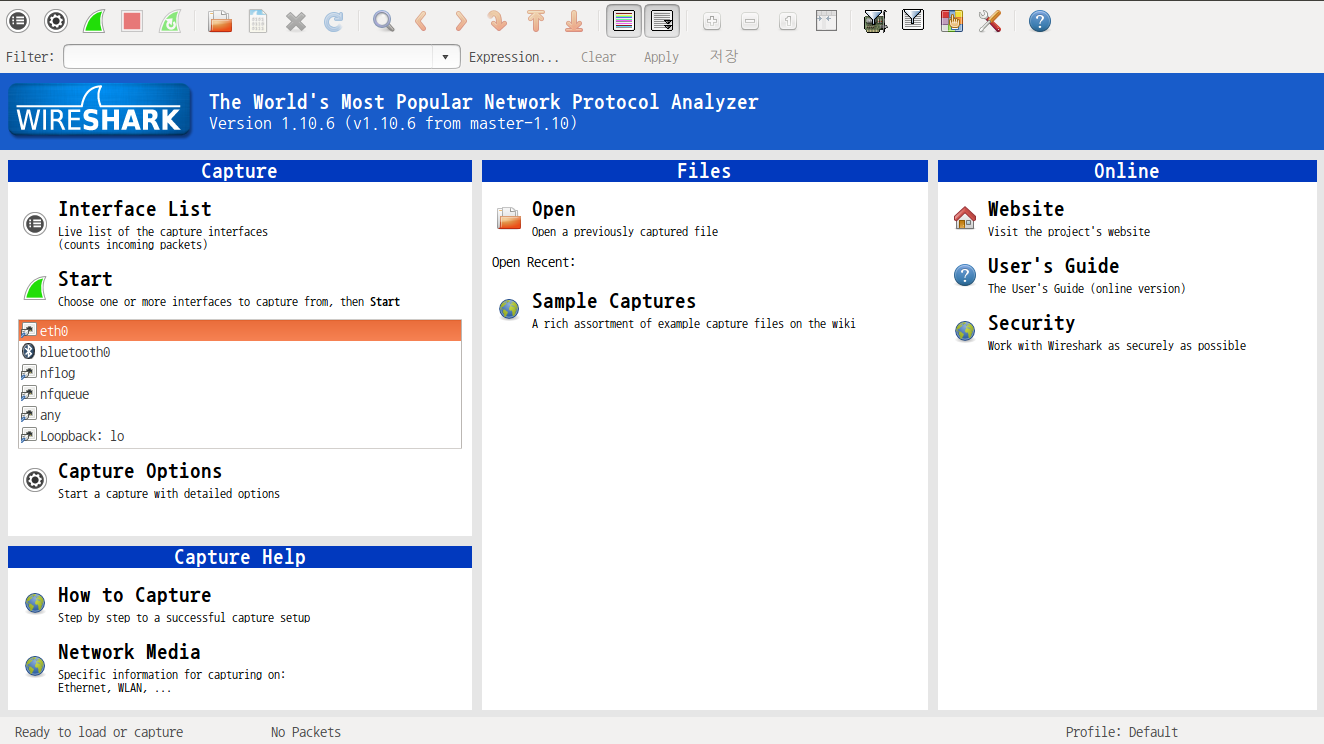Click the house icon beside Website

point(965,218)
